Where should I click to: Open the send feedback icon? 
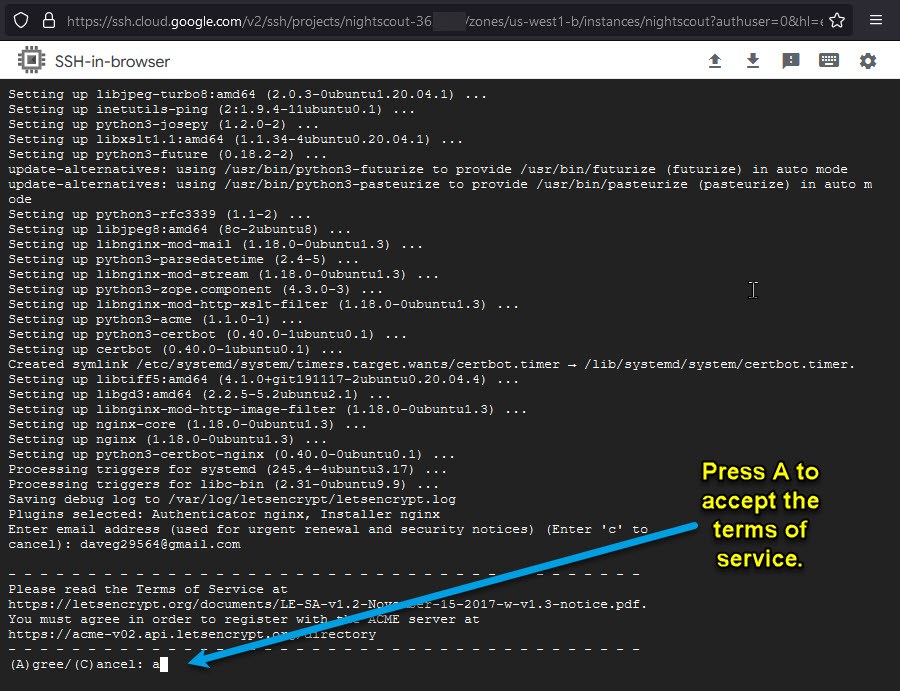tap(791, 61)
